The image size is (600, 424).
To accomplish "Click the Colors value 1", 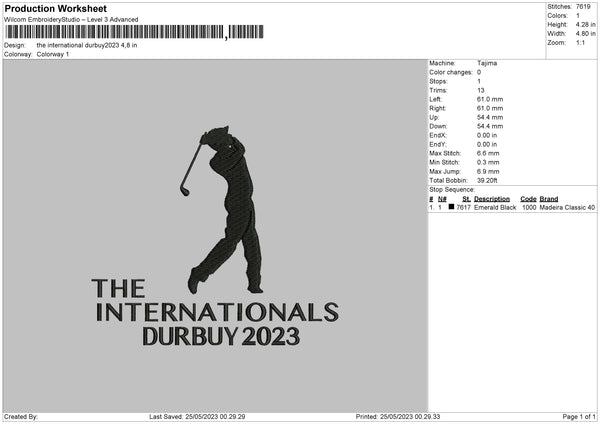I will coord(578,16).
